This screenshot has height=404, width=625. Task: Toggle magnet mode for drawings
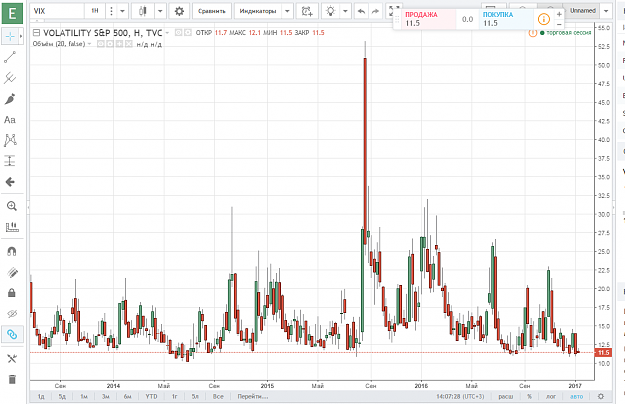(x=12, y=251)
